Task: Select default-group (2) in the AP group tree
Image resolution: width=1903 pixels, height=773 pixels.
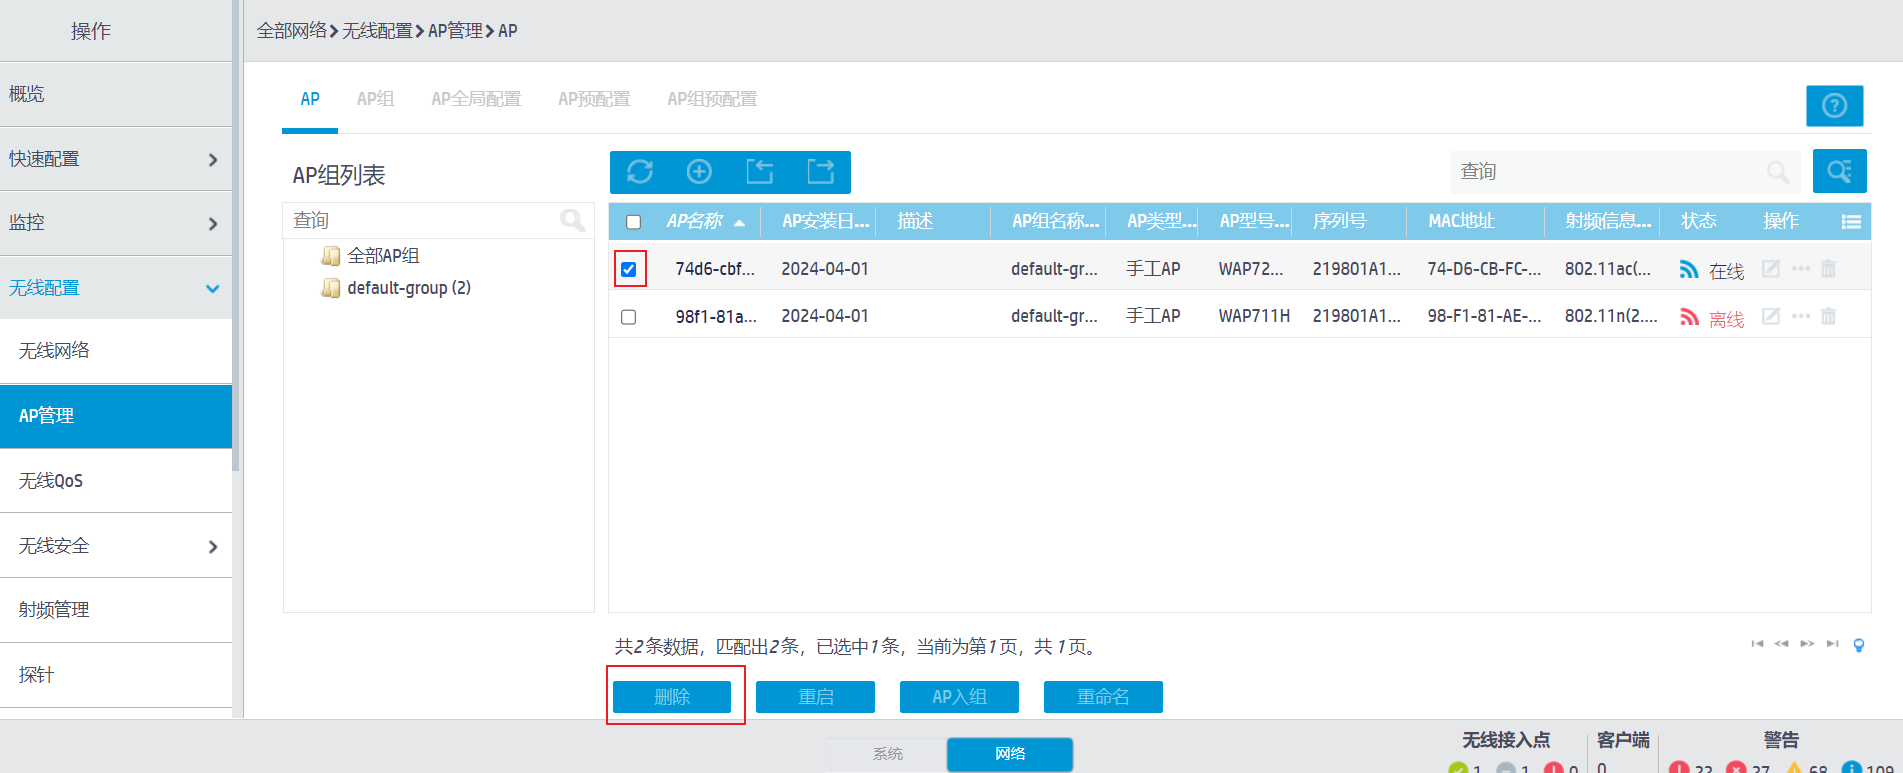Action: [409, 288]
